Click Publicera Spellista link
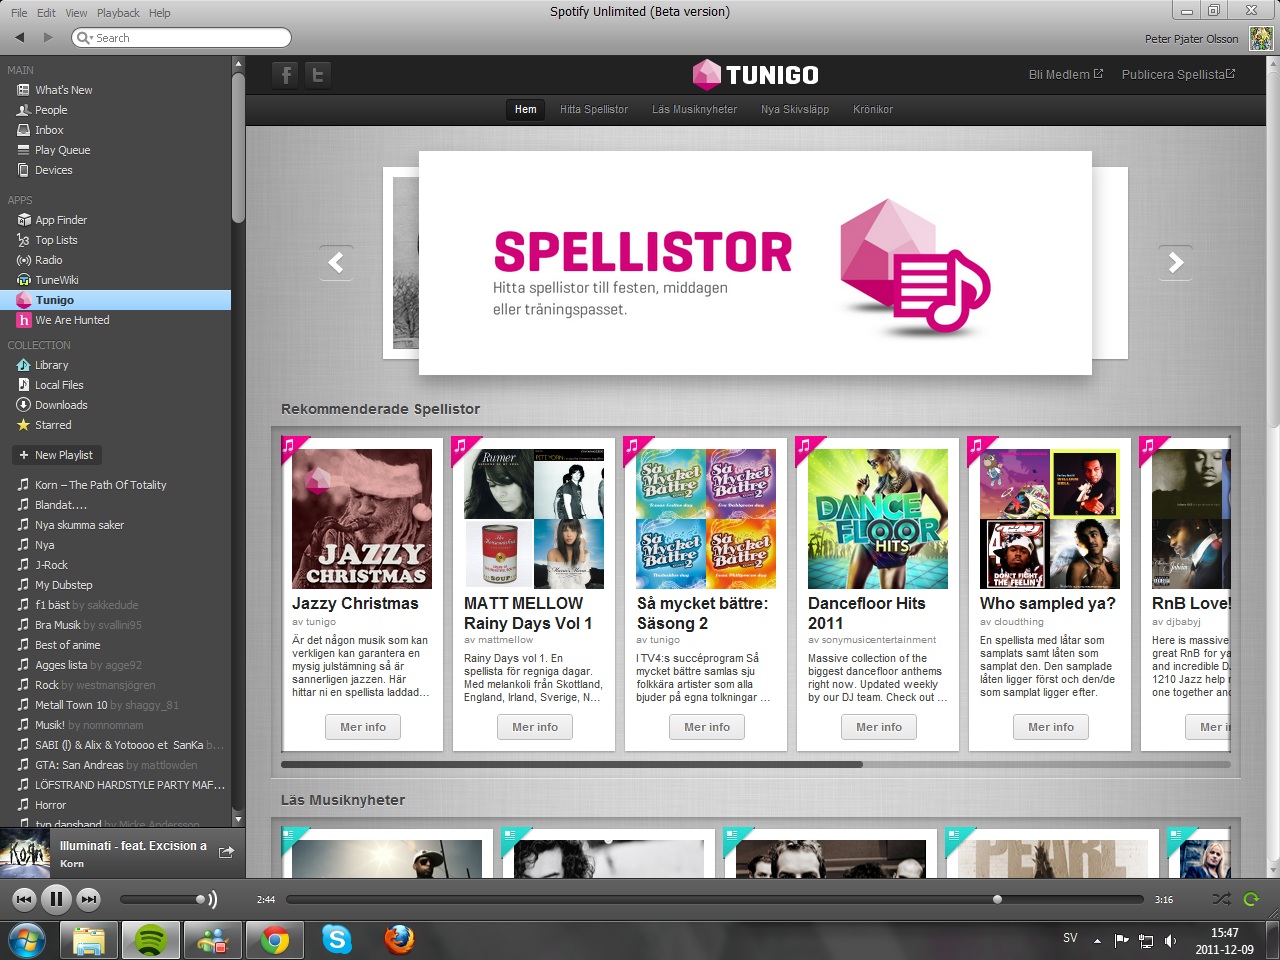 1178,74
